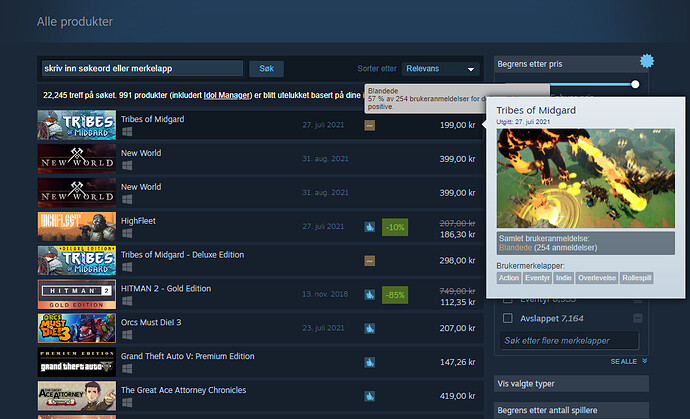The width and height of the screenshot is (690, 419).
Task: Click the exclude button next to Avslappet tag
Action: coord(638,318)
